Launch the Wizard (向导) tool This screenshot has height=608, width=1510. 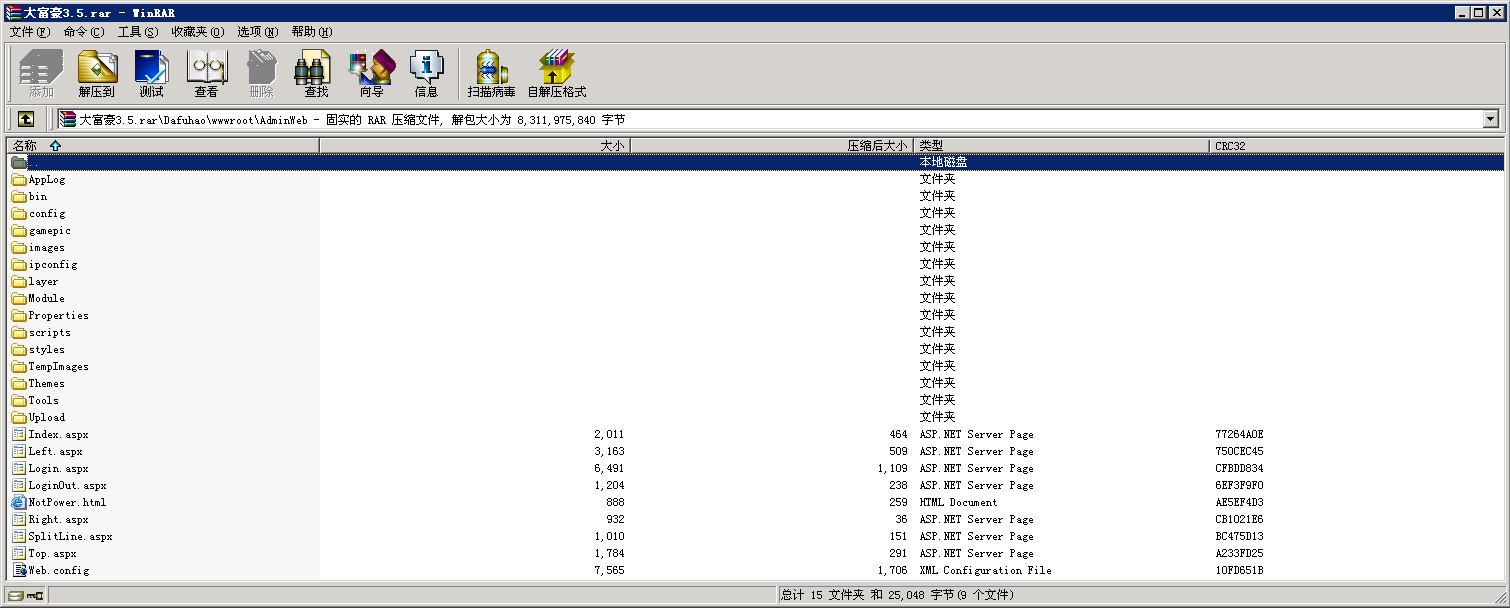click(x=371, y=73)
